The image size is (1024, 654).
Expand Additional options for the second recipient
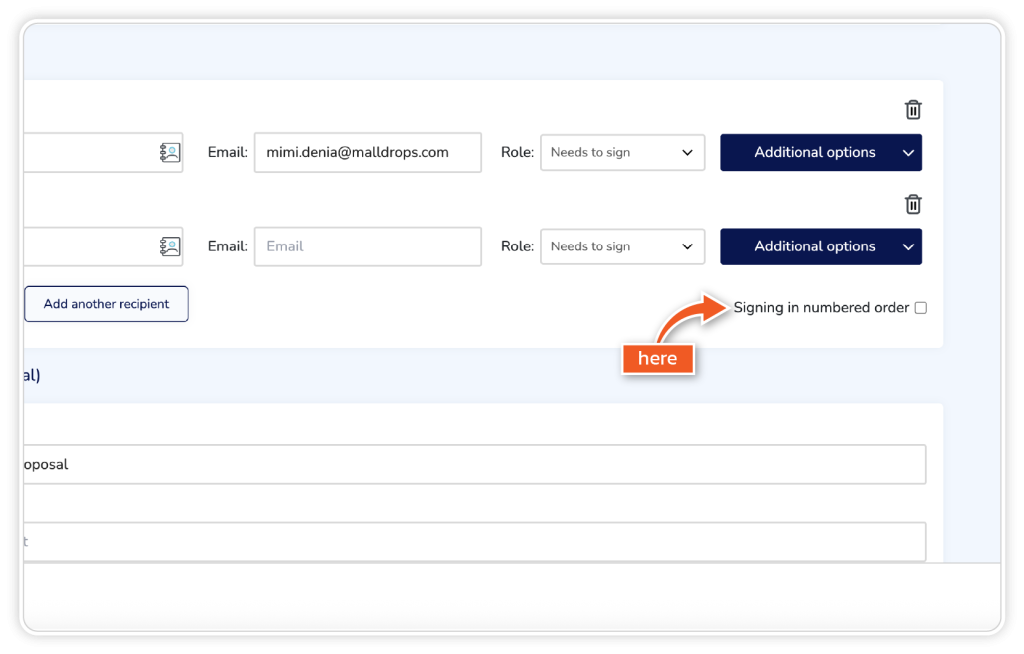coord(820,246)
